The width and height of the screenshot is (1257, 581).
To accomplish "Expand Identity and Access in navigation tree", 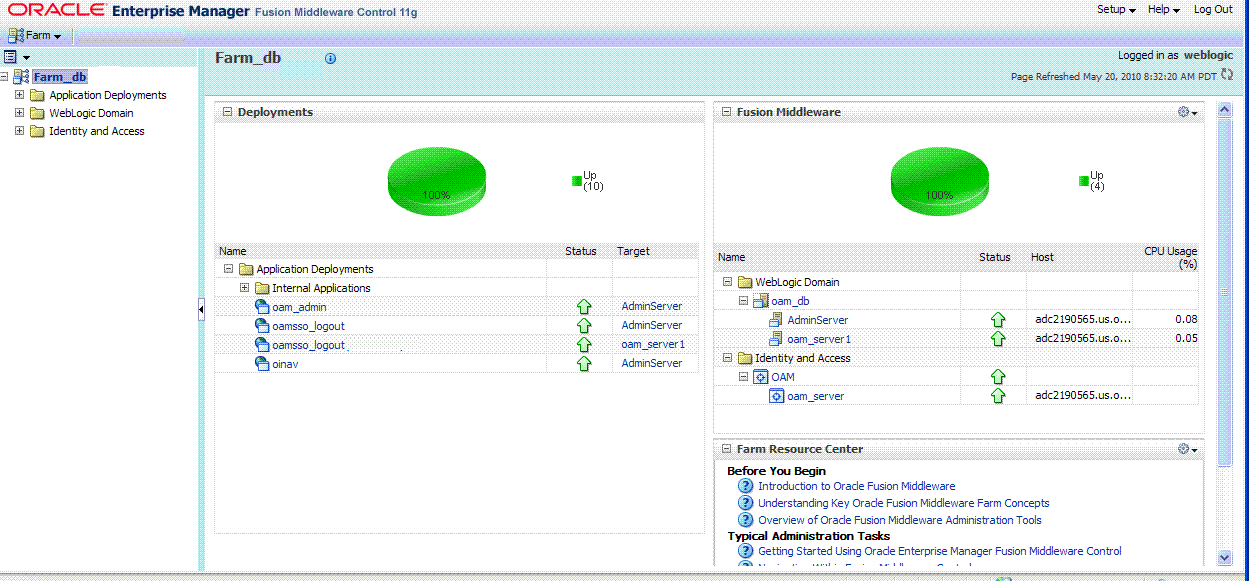I will pos(19,131).
